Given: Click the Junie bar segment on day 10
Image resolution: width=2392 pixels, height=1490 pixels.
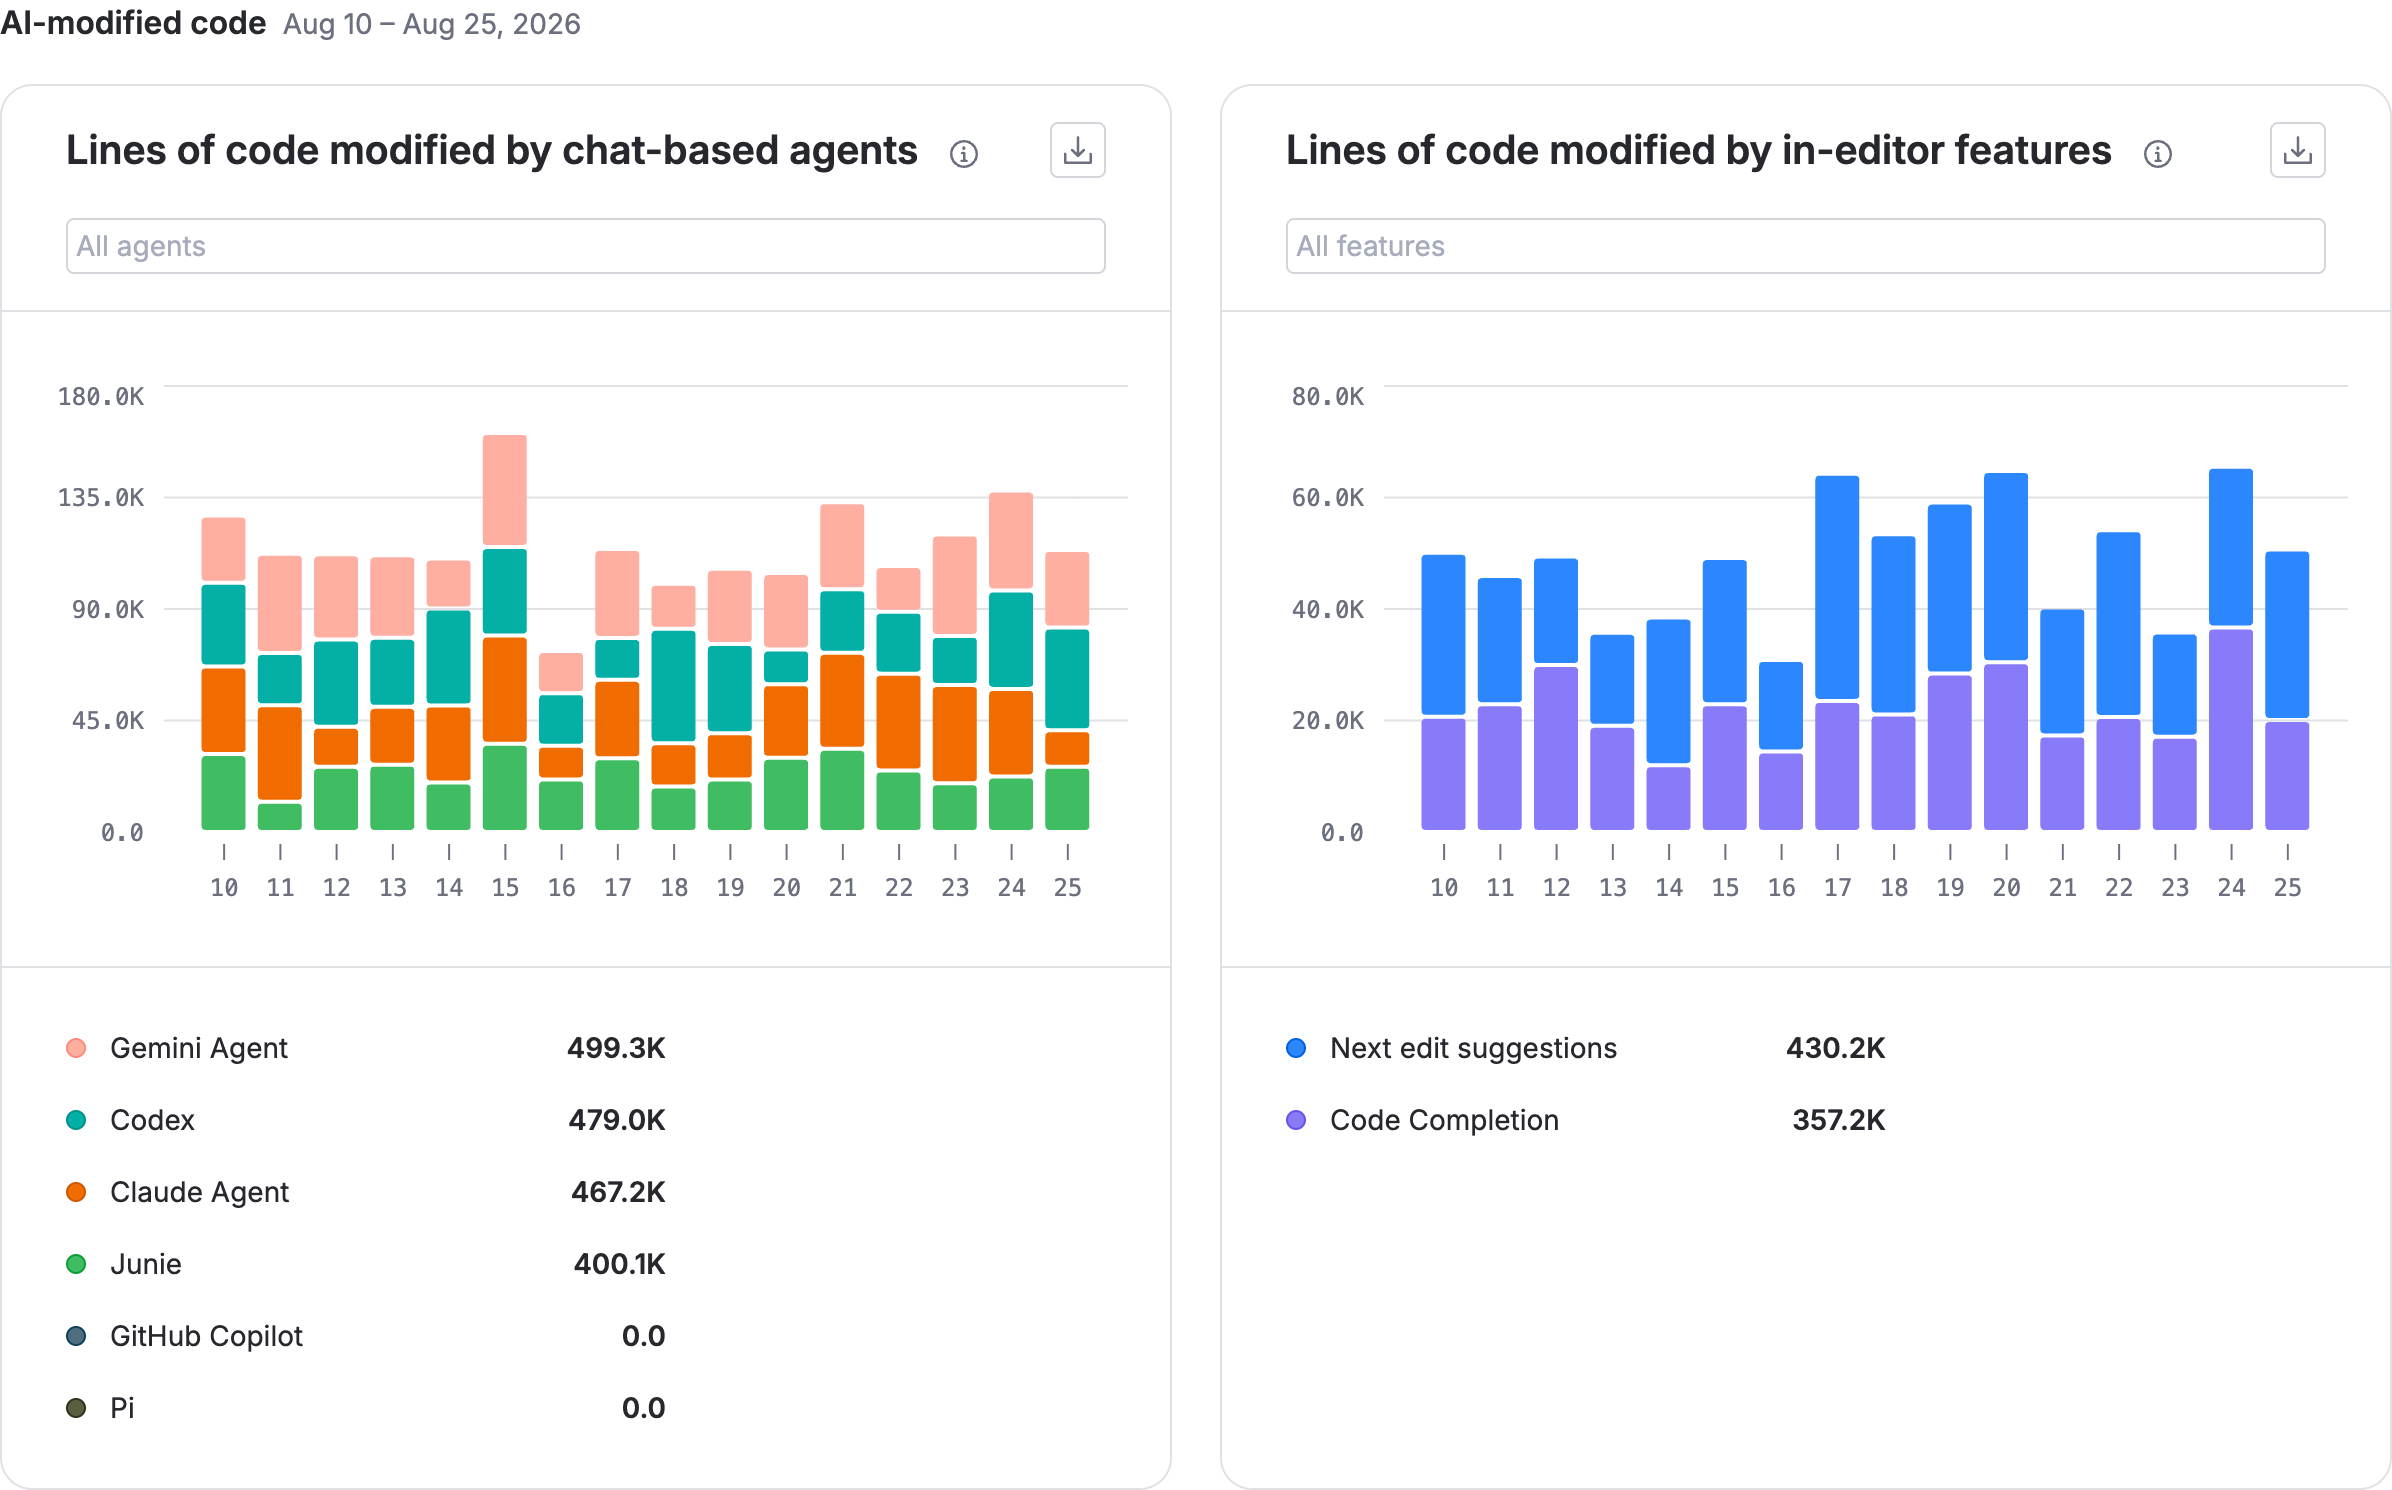Looking at the screenshot, I should coord(223,793).
